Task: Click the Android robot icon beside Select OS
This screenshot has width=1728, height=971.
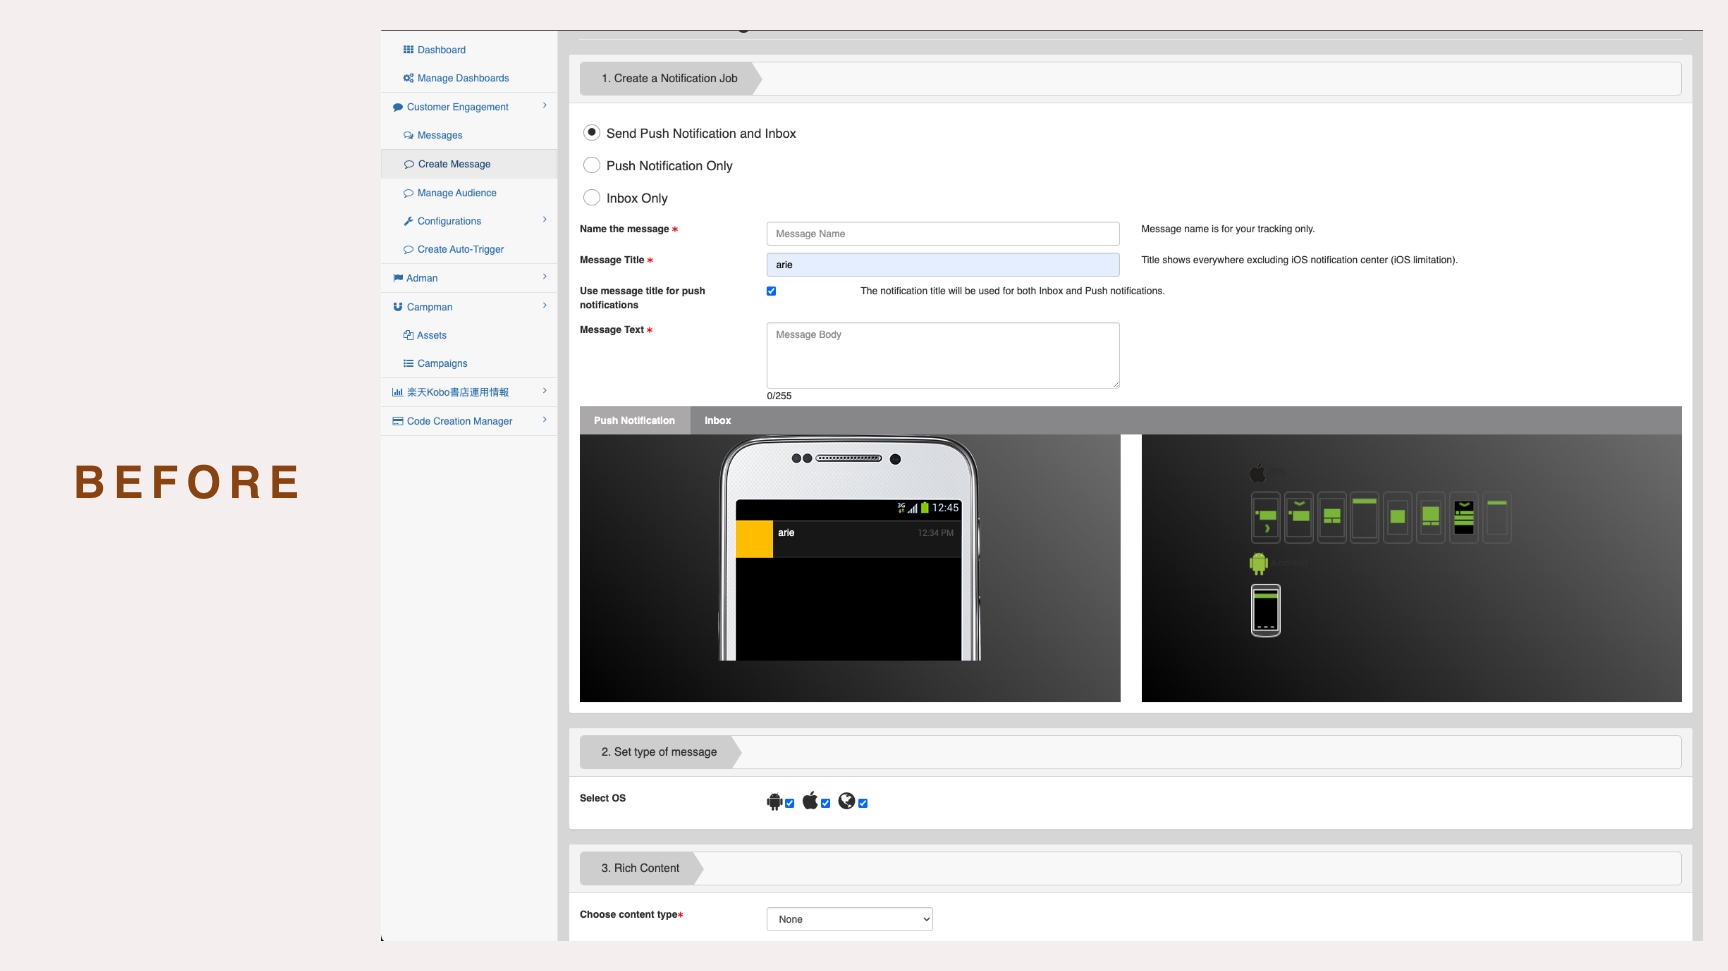Action: point(774,801)
